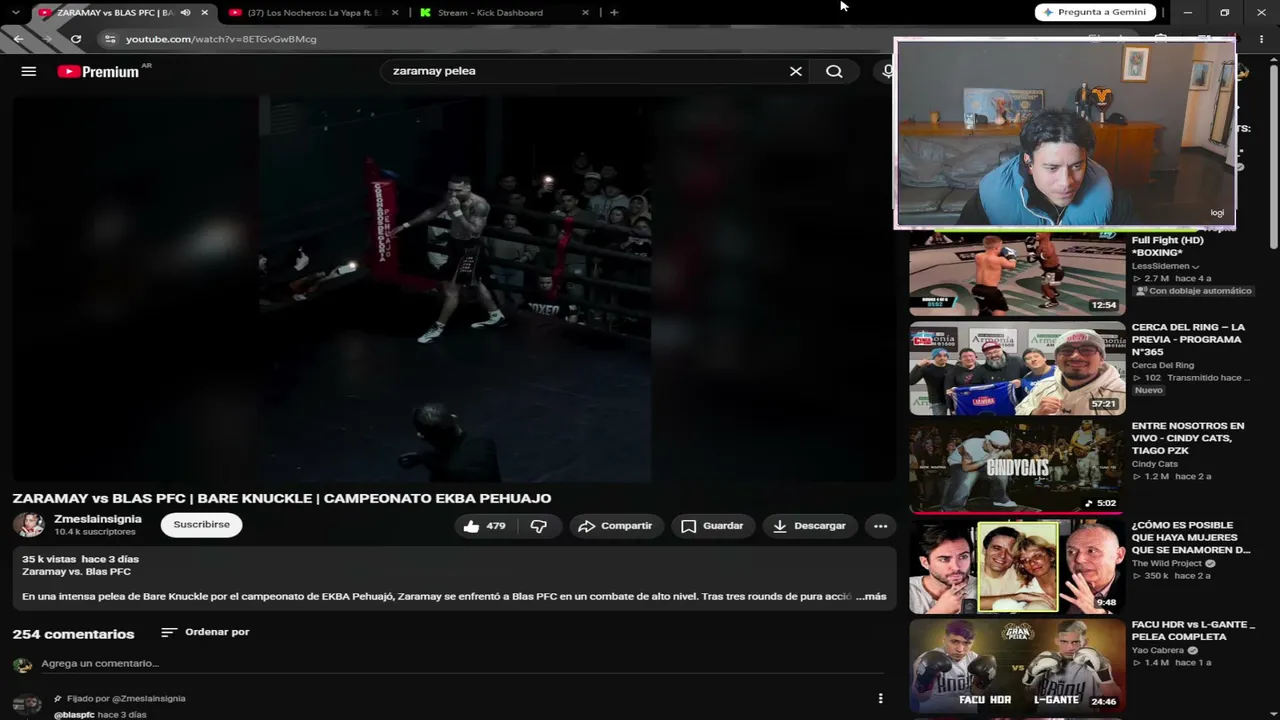The width and height of the screenshot is (1280, 720).
Task: Open the CINDYCATS video thumbnail
Action: 1017,467
